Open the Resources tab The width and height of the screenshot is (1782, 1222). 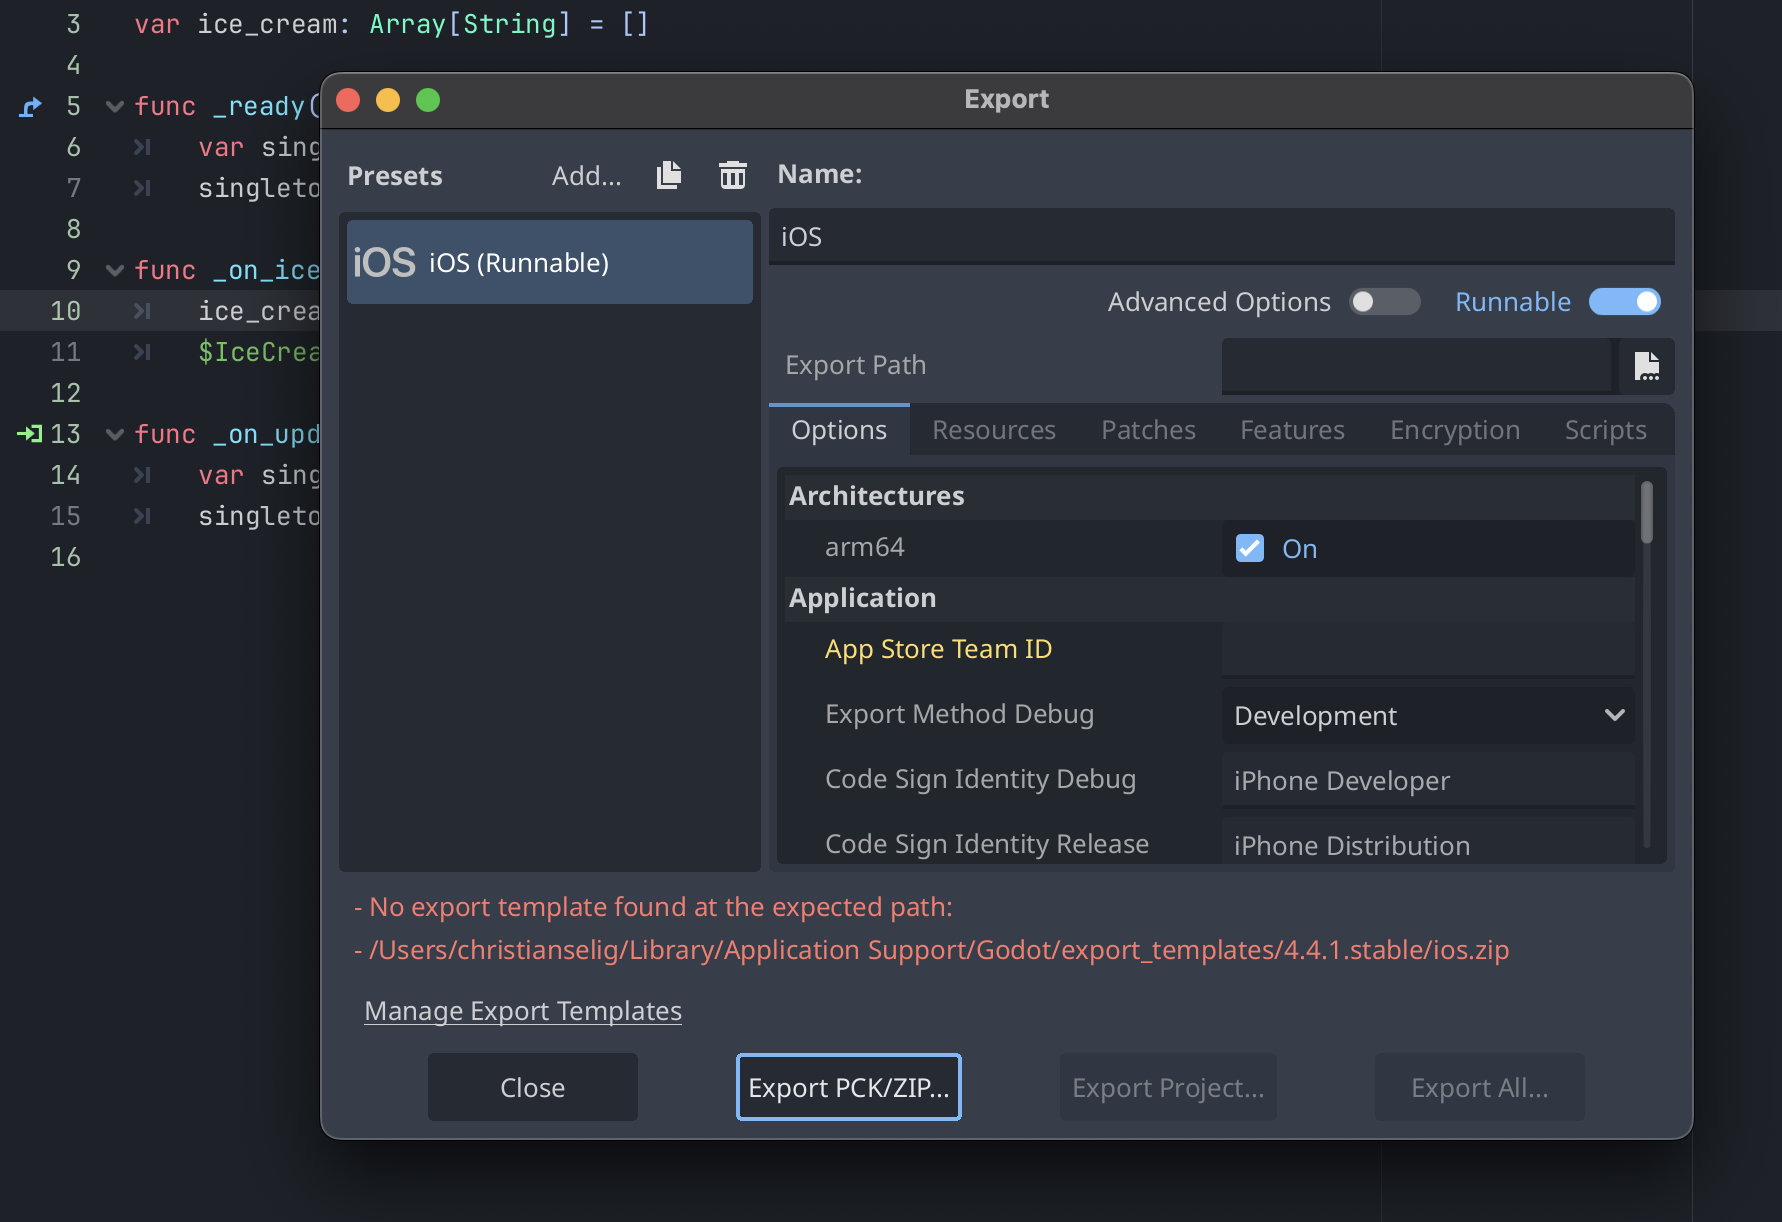(994, 430)
